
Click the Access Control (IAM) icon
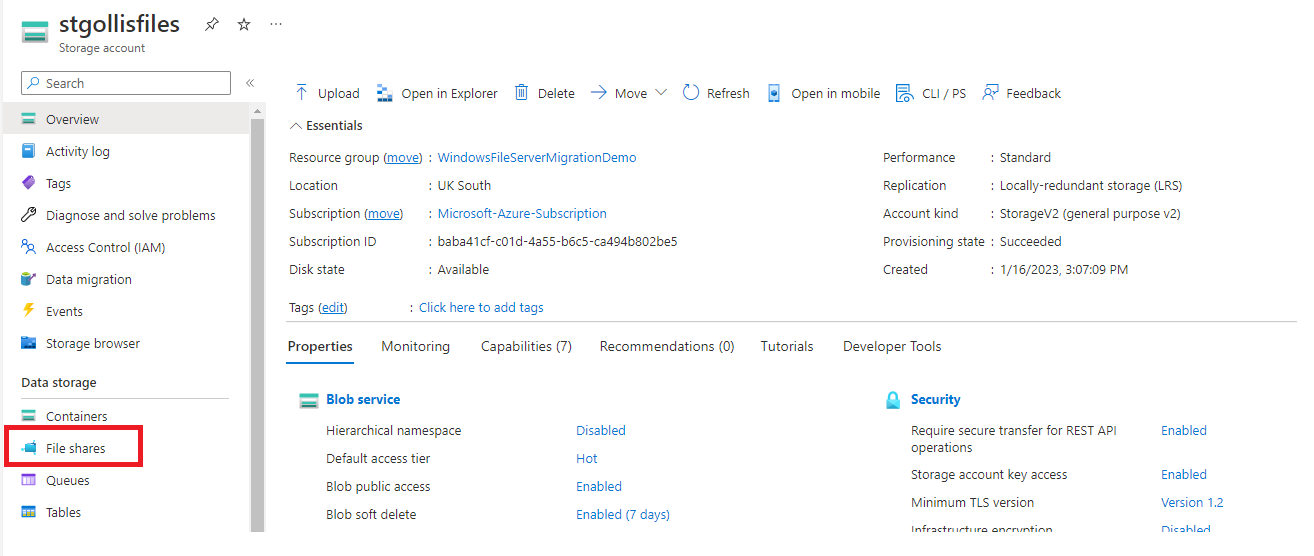pyautogui.click(x=29, y=247)
